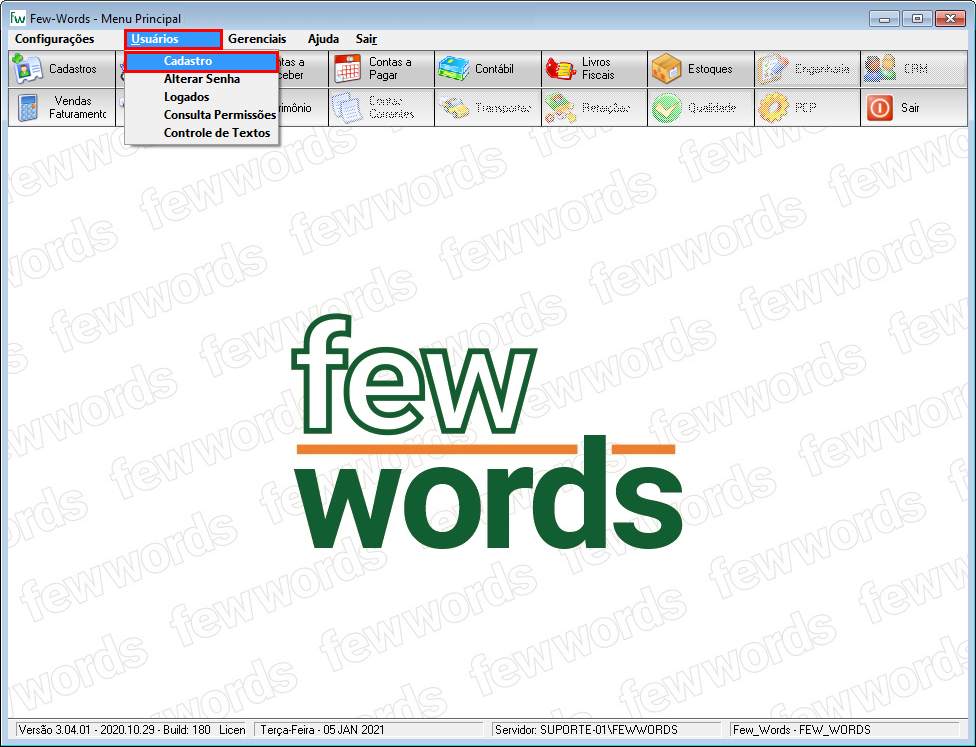This screenshot has width=976, height=747.
Task: Open the Gerenciais menu
Action: (257, 39)
